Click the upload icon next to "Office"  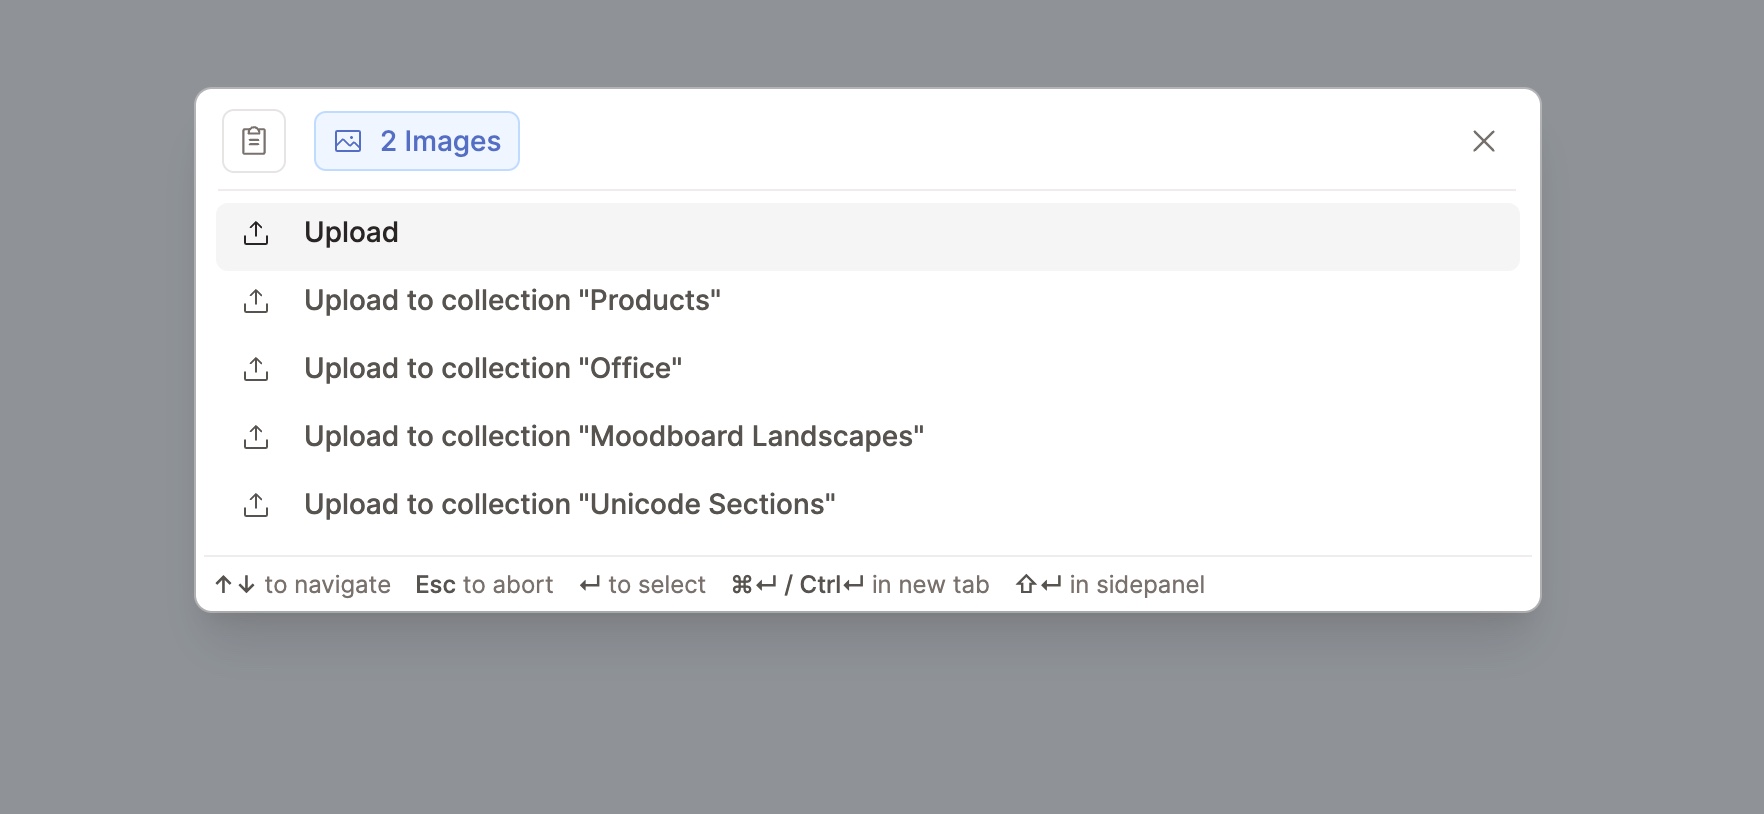(256, 369)
